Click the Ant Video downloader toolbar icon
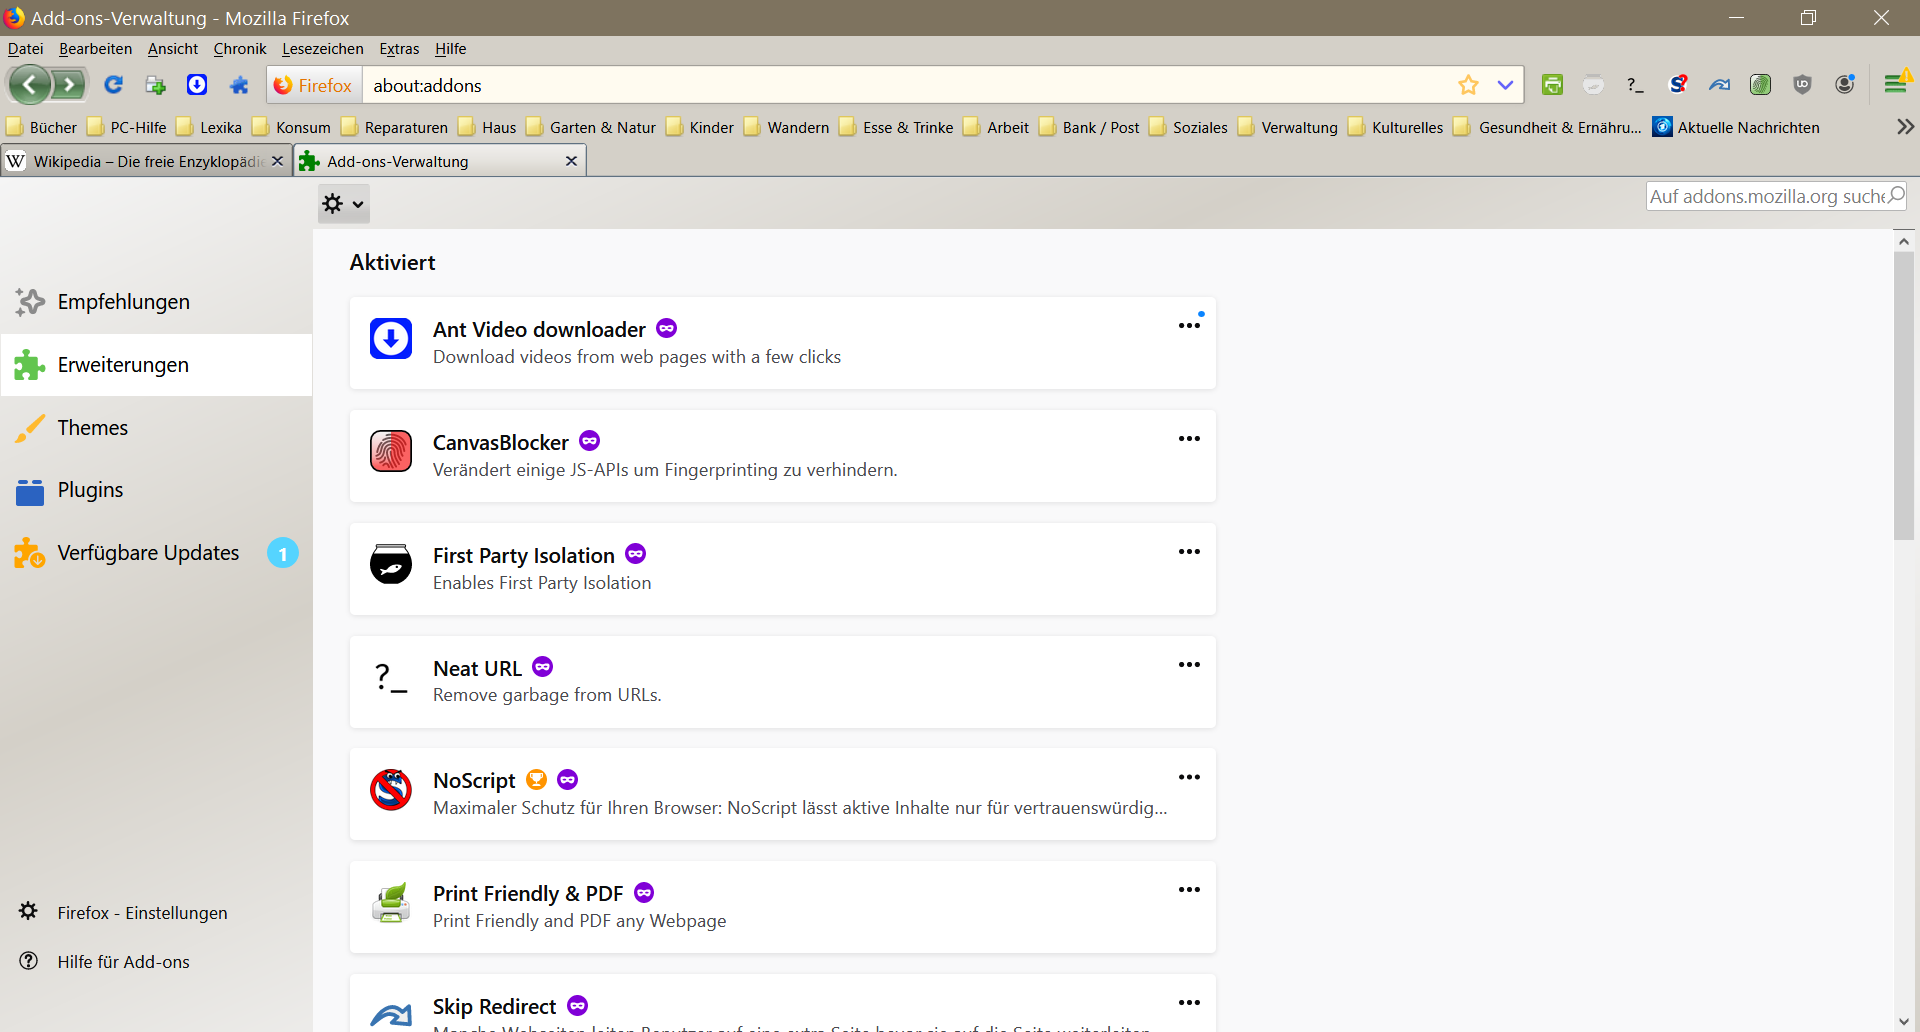The height and width of the screenshot is (1032, 1920). 197,85
